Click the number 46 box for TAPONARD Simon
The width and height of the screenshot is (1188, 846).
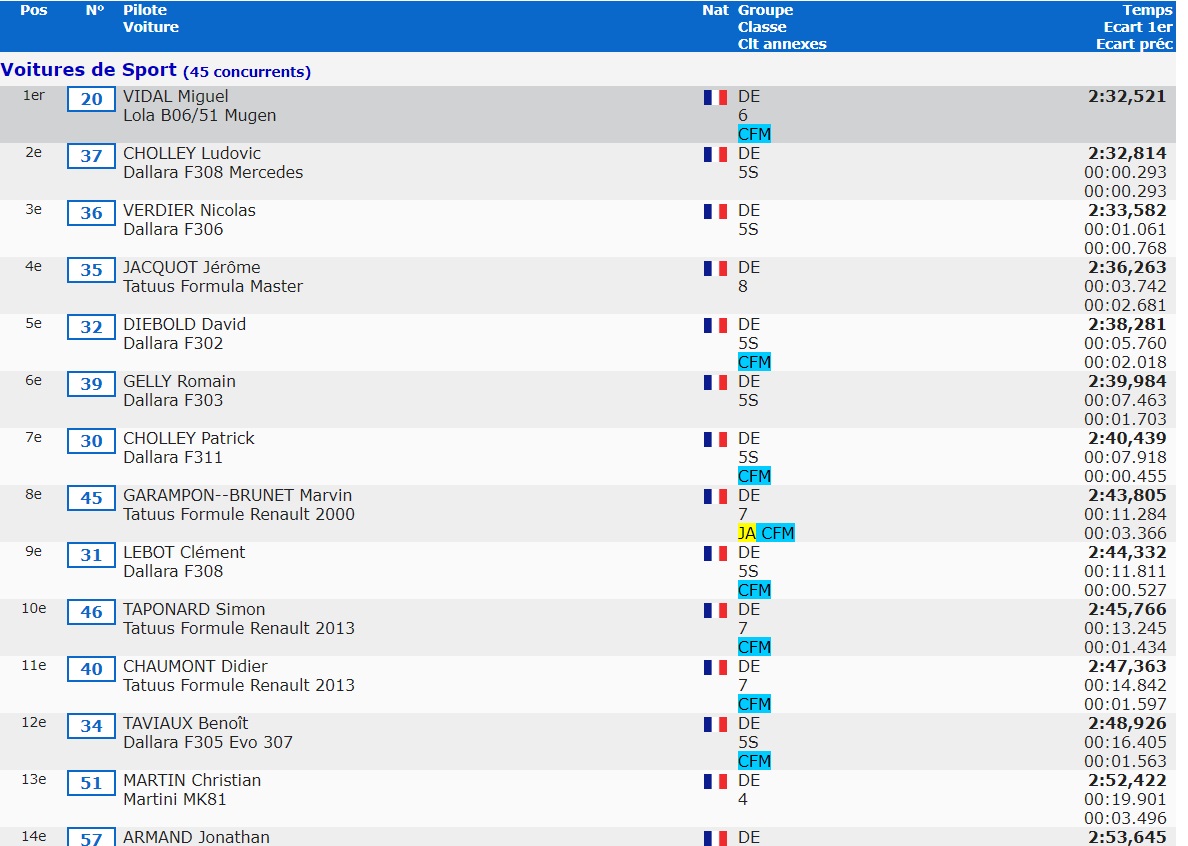point(91,612)
